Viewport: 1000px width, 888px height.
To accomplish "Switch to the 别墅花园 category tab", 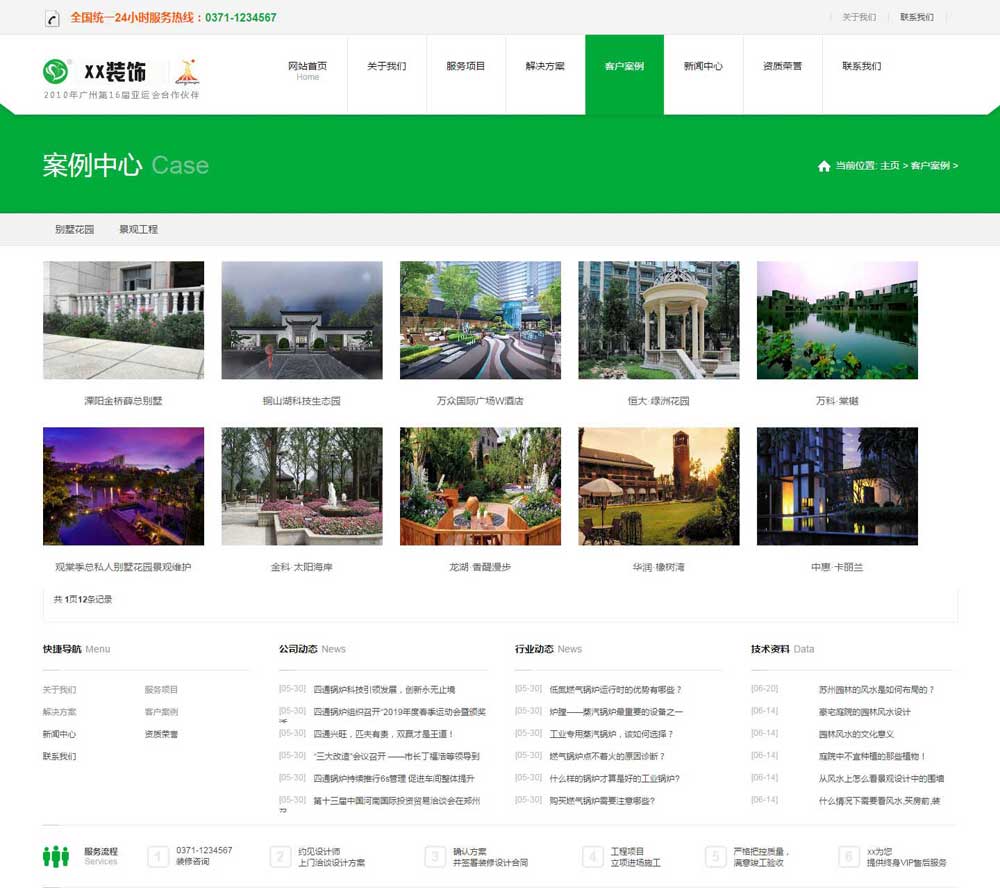I will click(75, 230).
